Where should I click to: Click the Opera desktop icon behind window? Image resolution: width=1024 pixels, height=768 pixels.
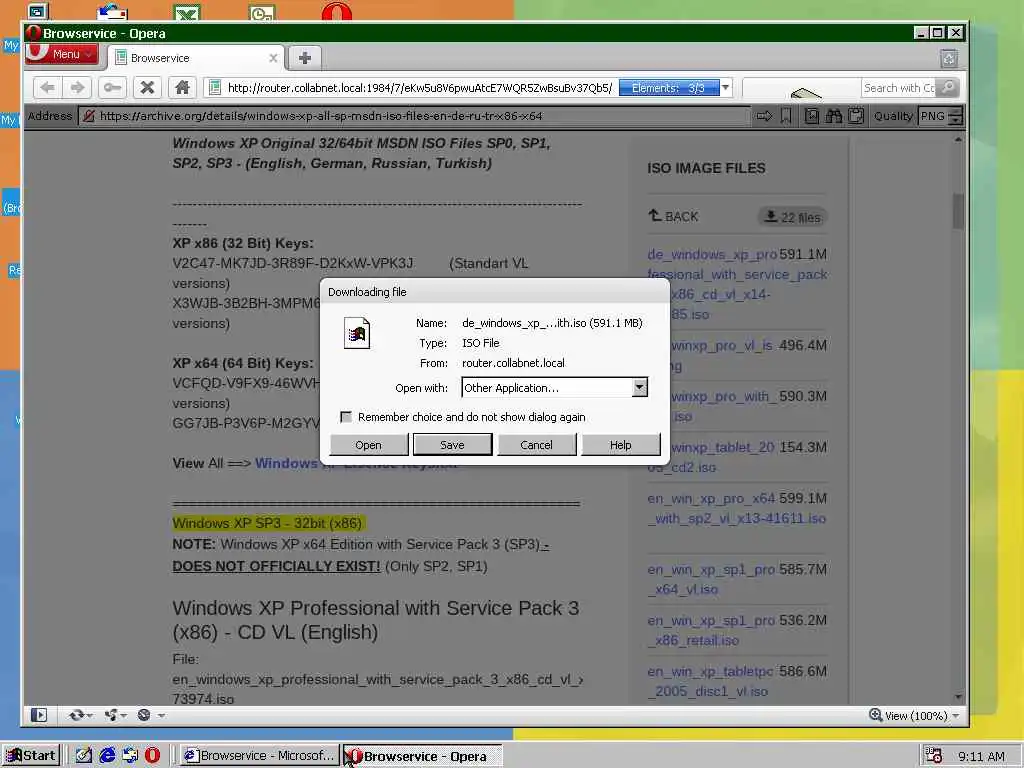pyautogui.click(x=336, y=12)
